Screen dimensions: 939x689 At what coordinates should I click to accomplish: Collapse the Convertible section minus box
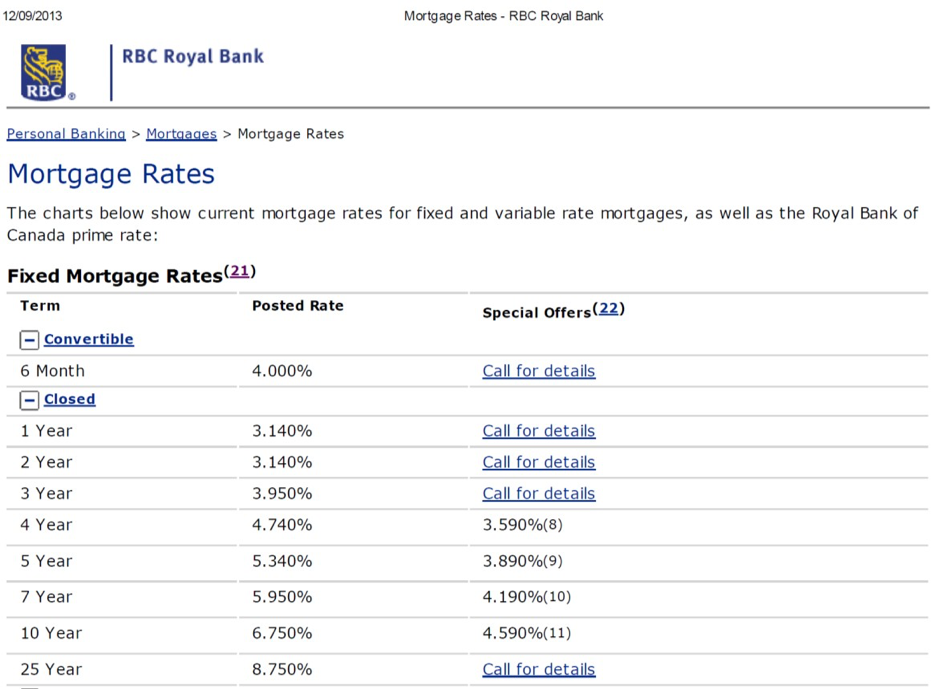click(29, 340)
